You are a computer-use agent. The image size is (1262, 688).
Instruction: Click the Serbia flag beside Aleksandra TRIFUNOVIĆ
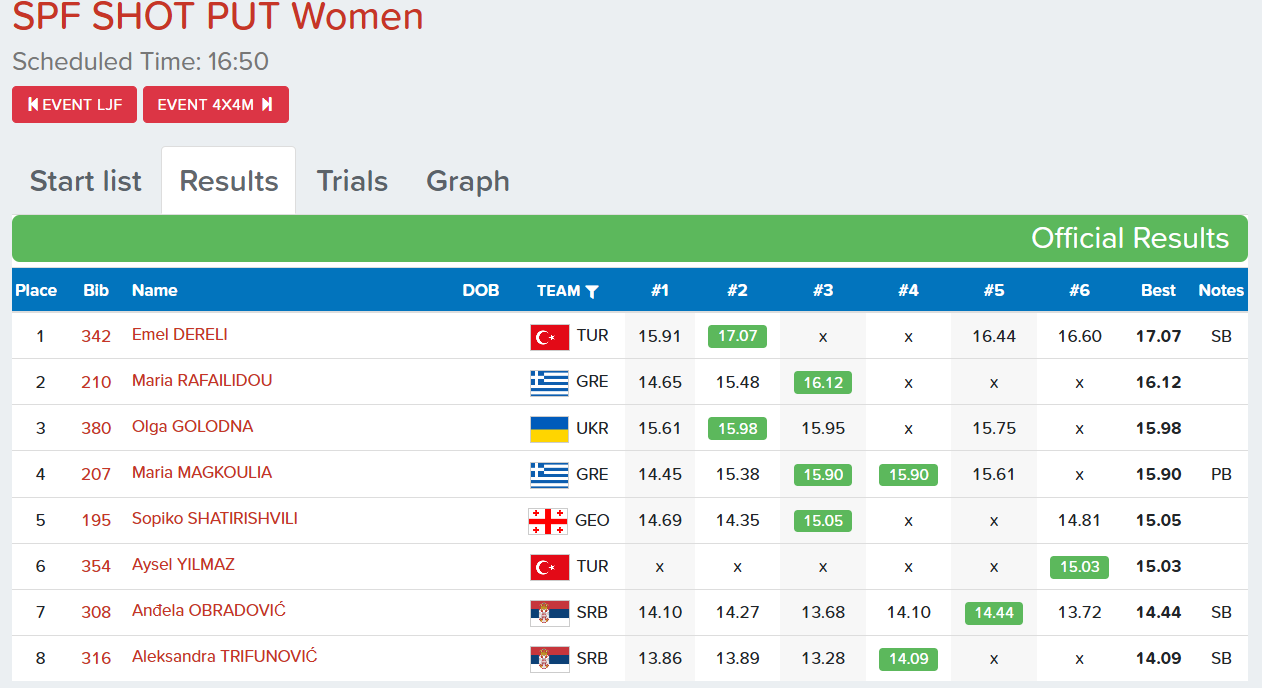coord(549,659)
